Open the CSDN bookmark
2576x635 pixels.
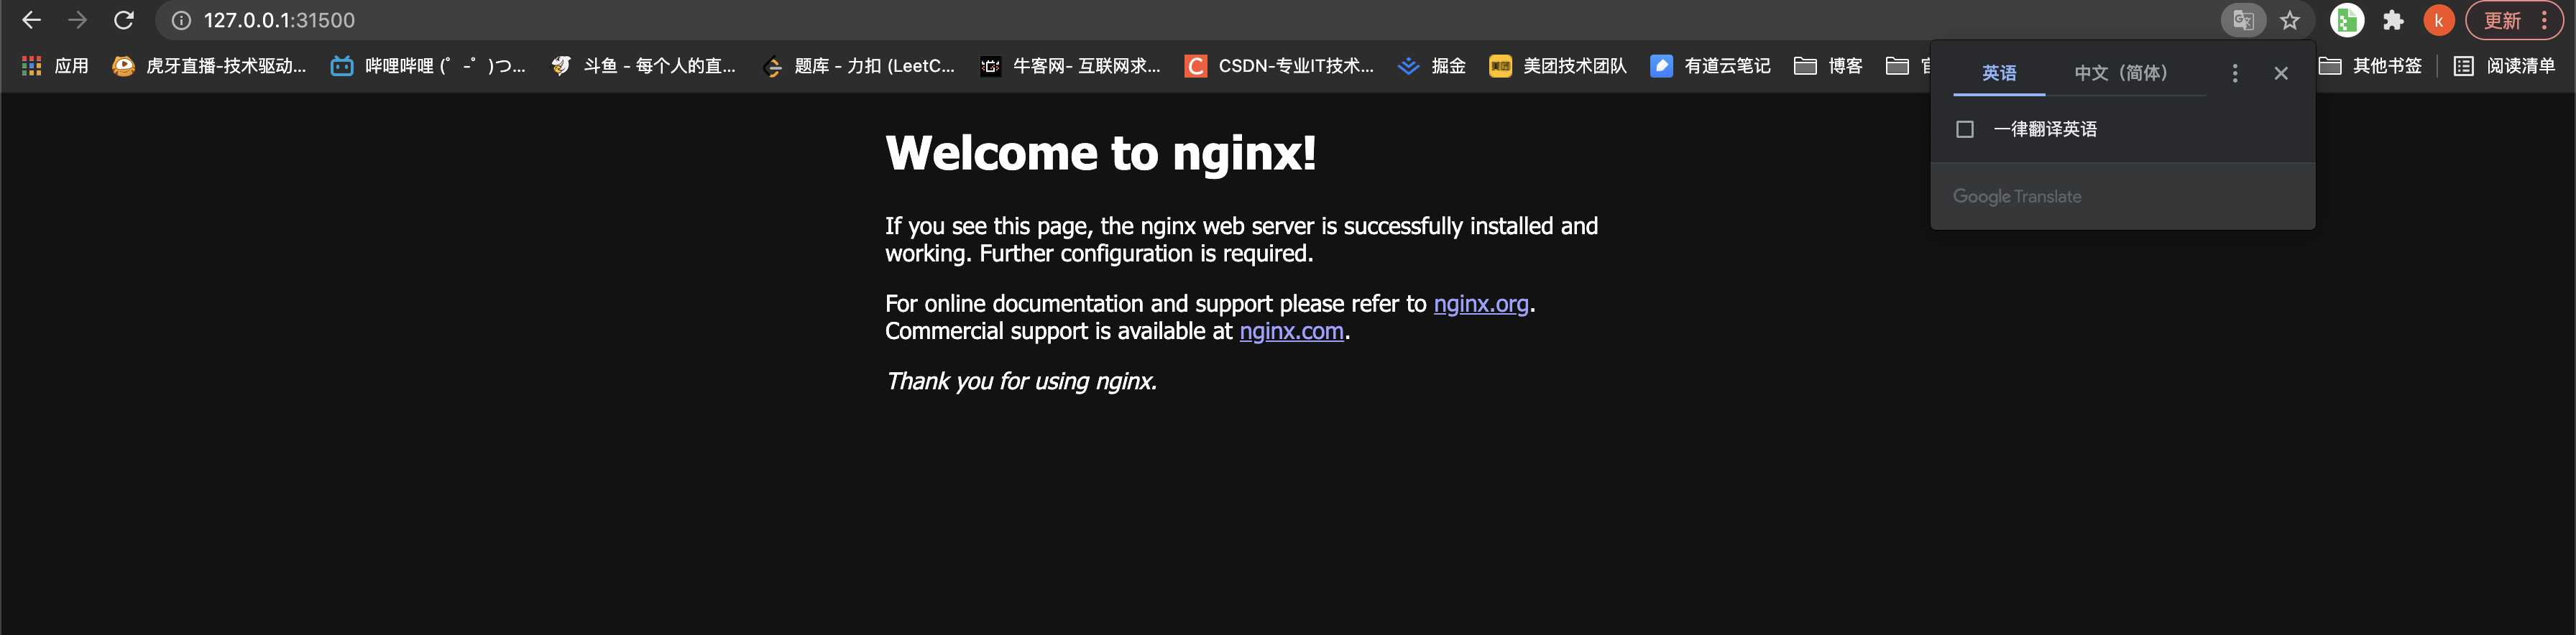pos(1279,66)
